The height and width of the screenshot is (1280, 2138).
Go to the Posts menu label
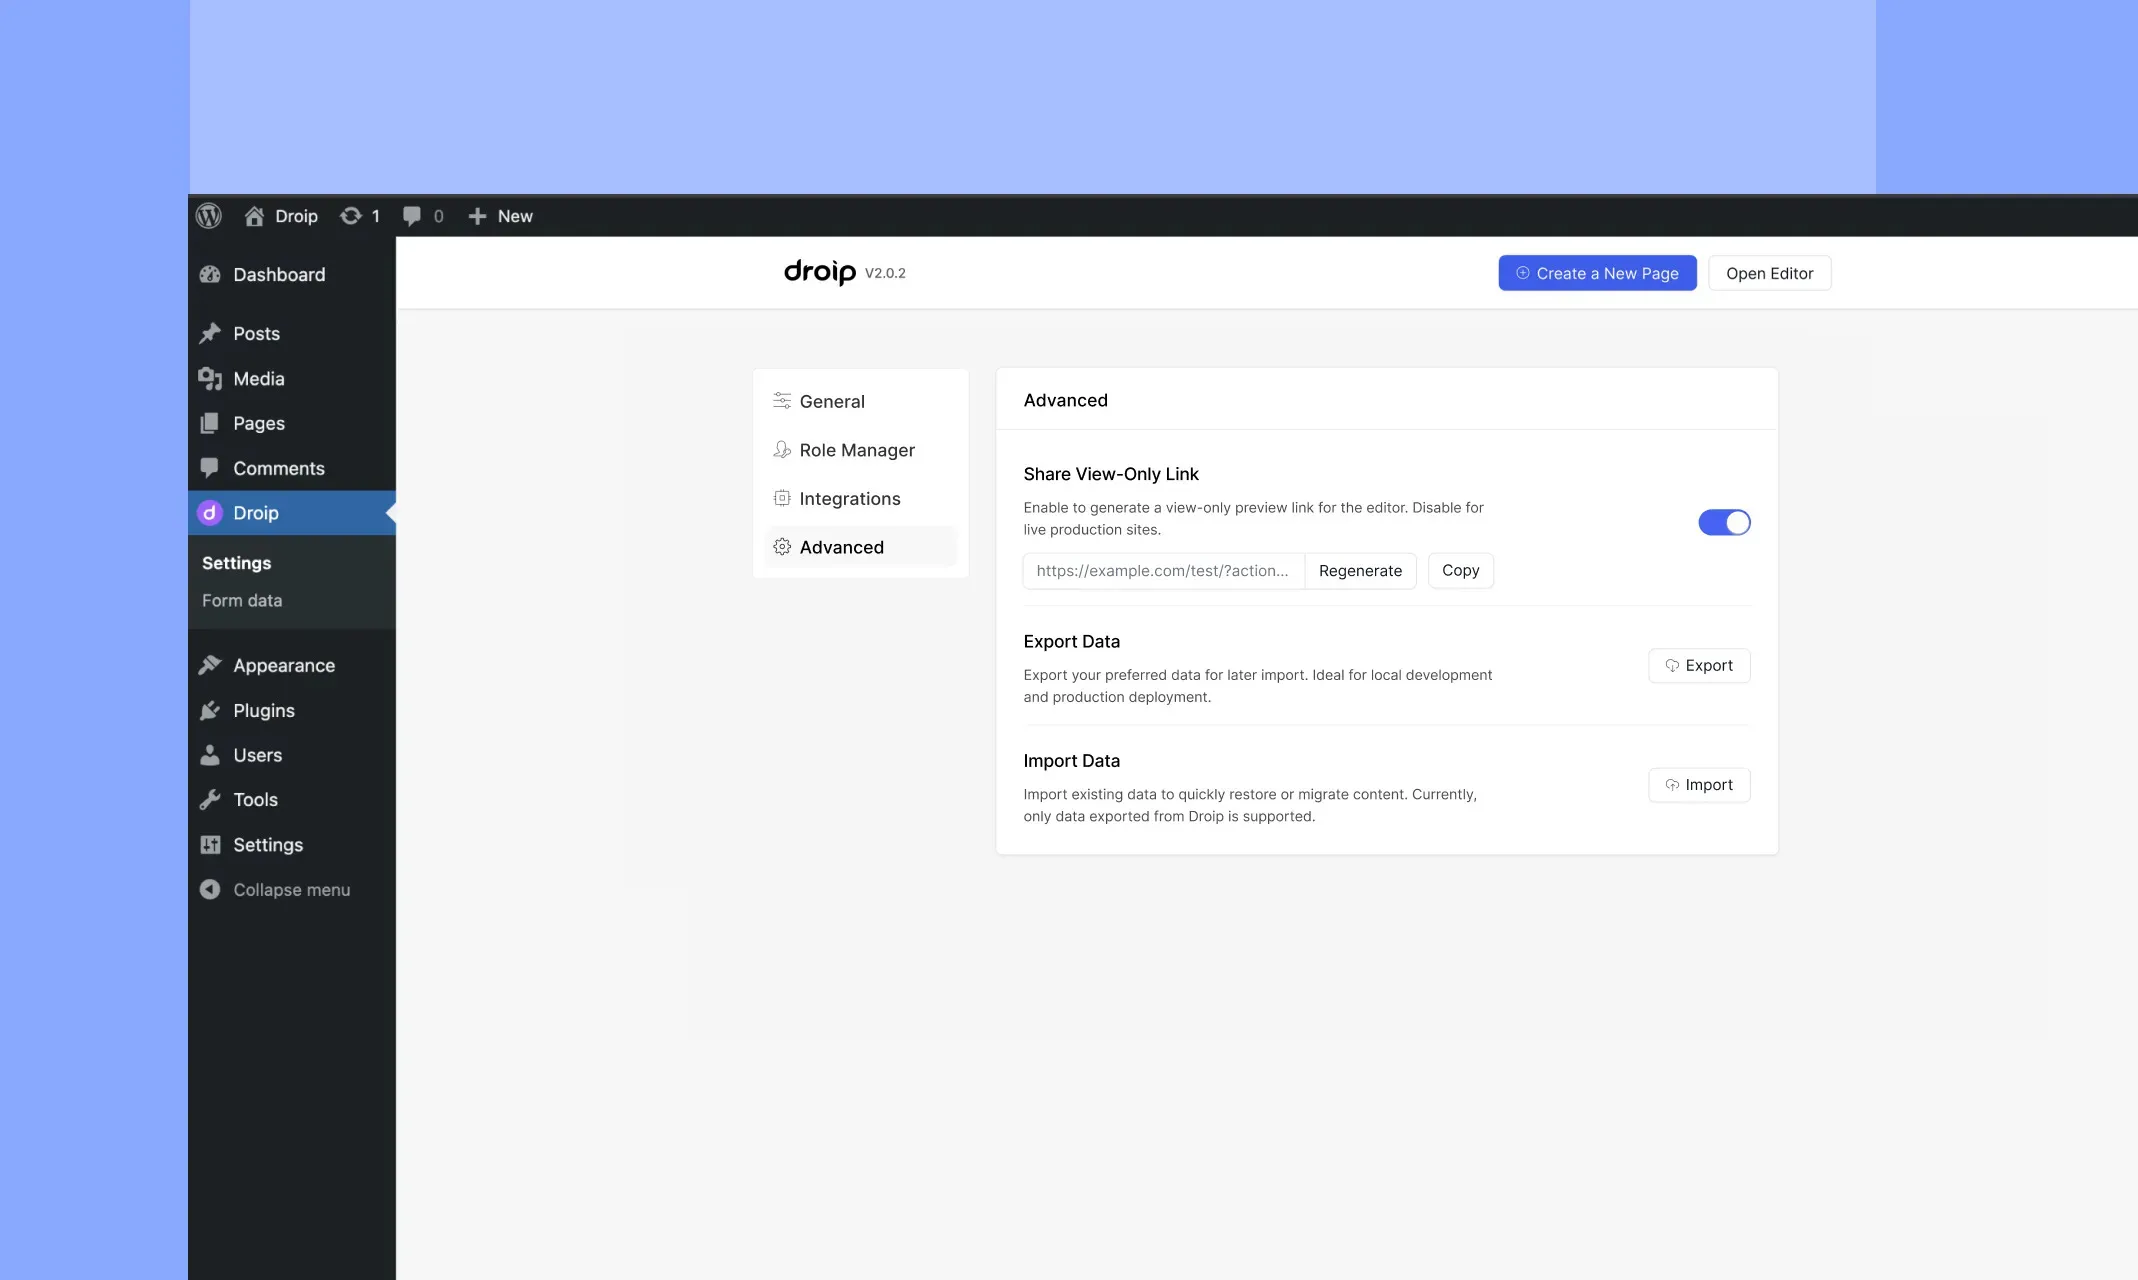[x=256, y=333]
